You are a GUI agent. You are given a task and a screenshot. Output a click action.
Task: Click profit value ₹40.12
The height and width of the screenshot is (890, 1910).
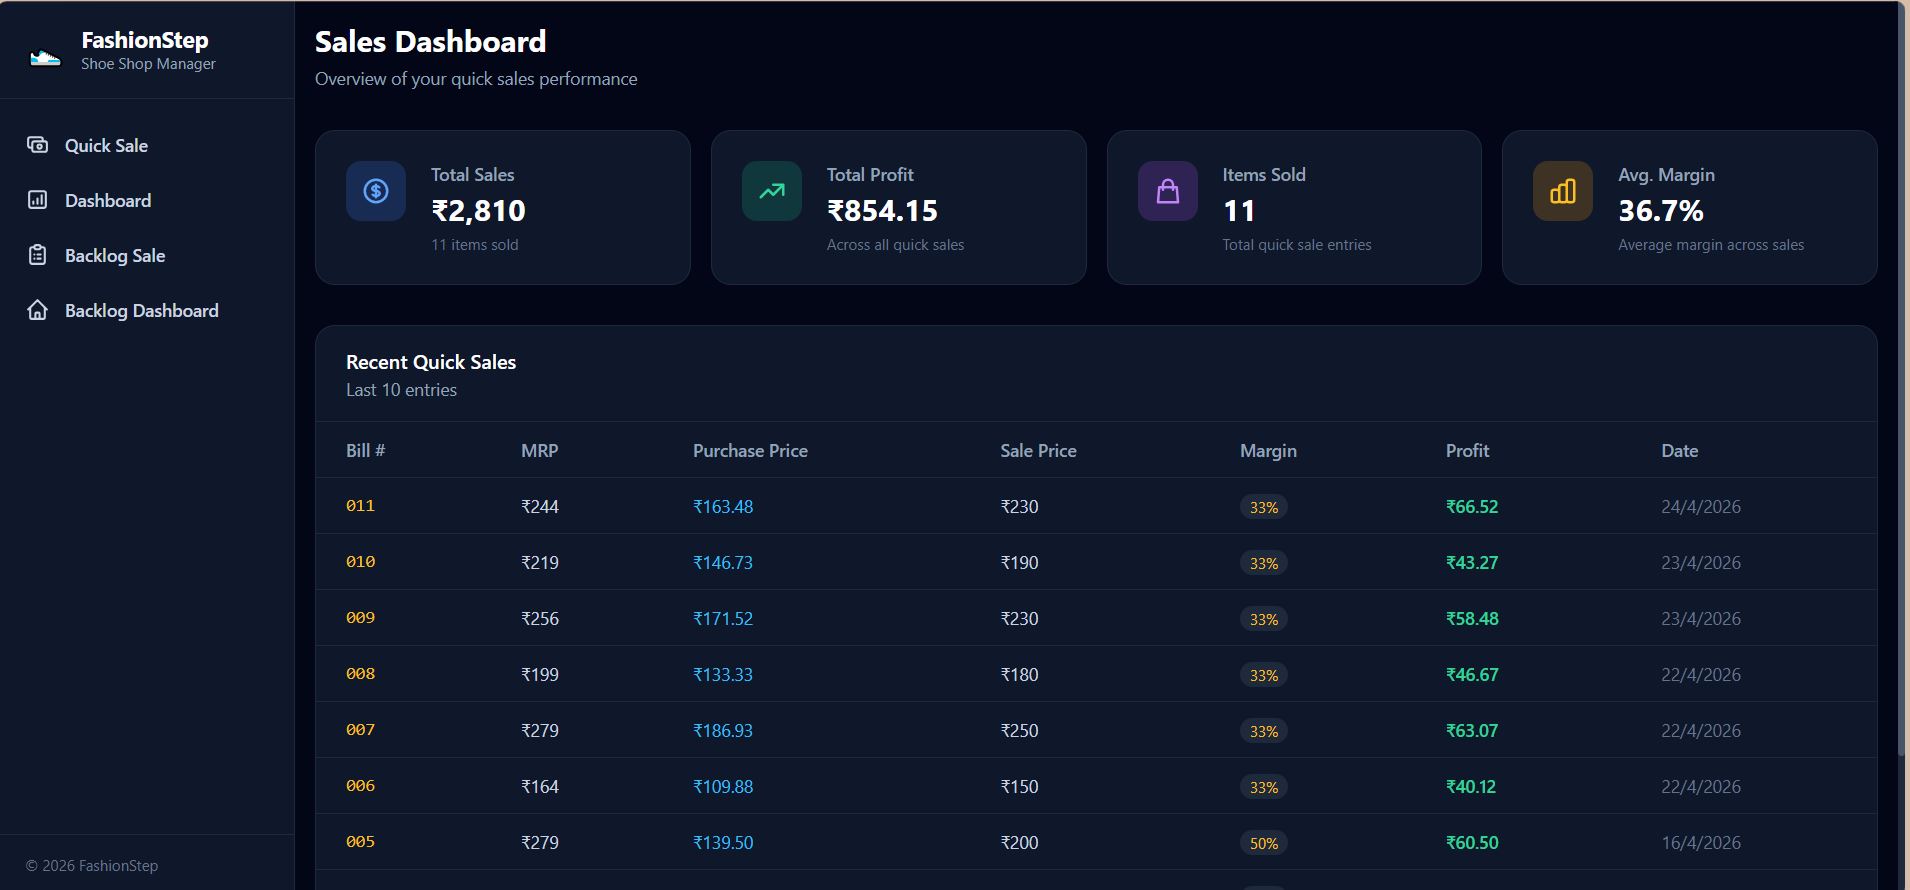click(1471, 786)
